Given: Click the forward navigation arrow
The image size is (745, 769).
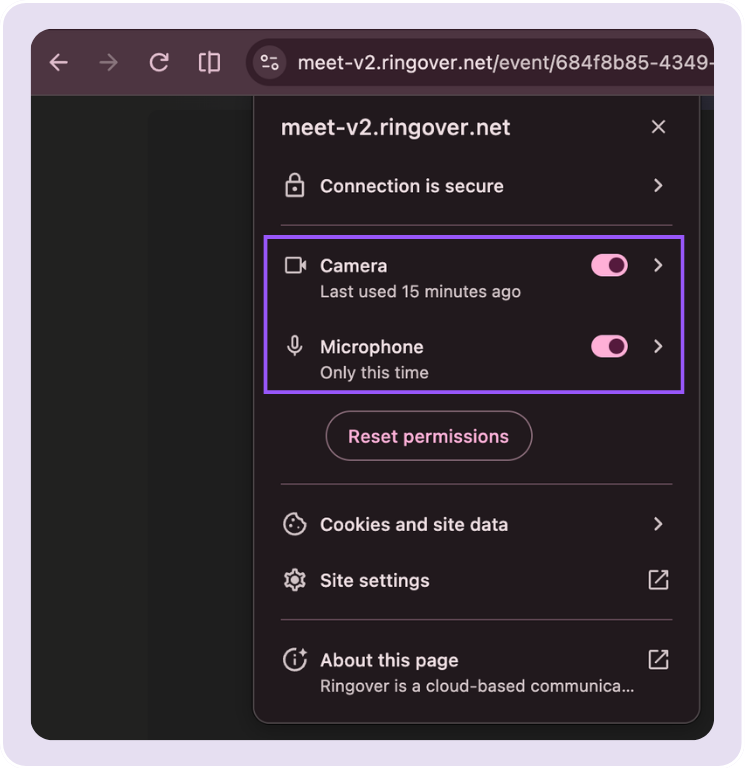Looking at the screenshot, I should coord(108,63).
